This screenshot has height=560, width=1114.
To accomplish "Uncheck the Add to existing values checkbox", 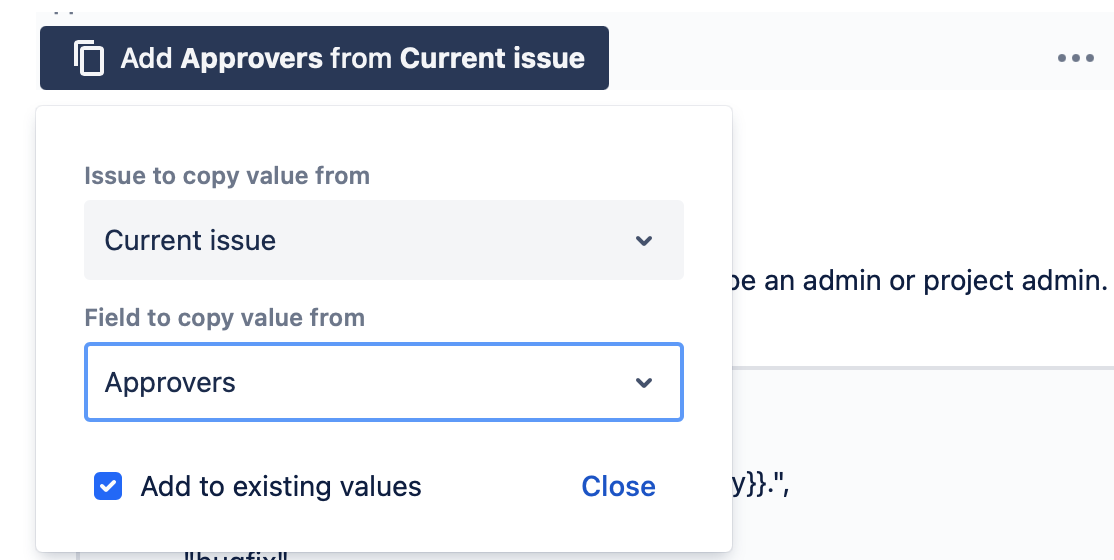I will pos(108,487).
